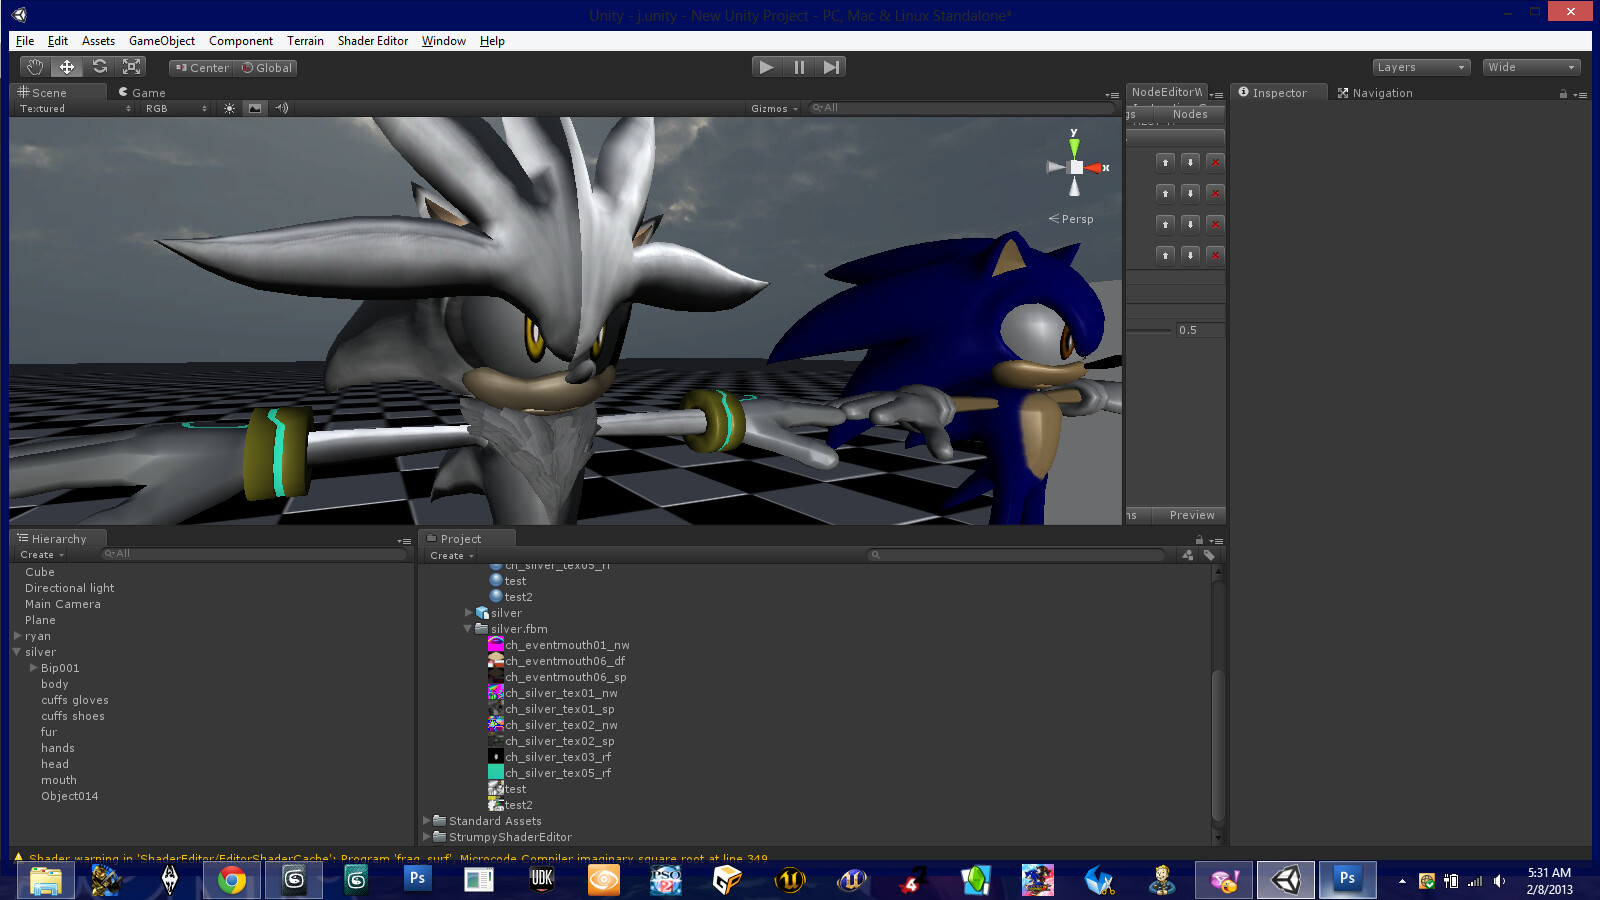This screenshot has height=900, width=1600.
Task: Enable the Global handle orientation toggle
Action: [x=265, y=67]
